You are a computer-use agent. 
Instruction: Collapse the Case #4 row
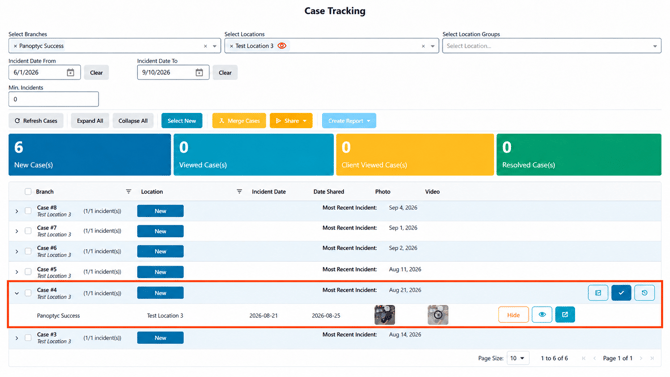tap(17, 293)
